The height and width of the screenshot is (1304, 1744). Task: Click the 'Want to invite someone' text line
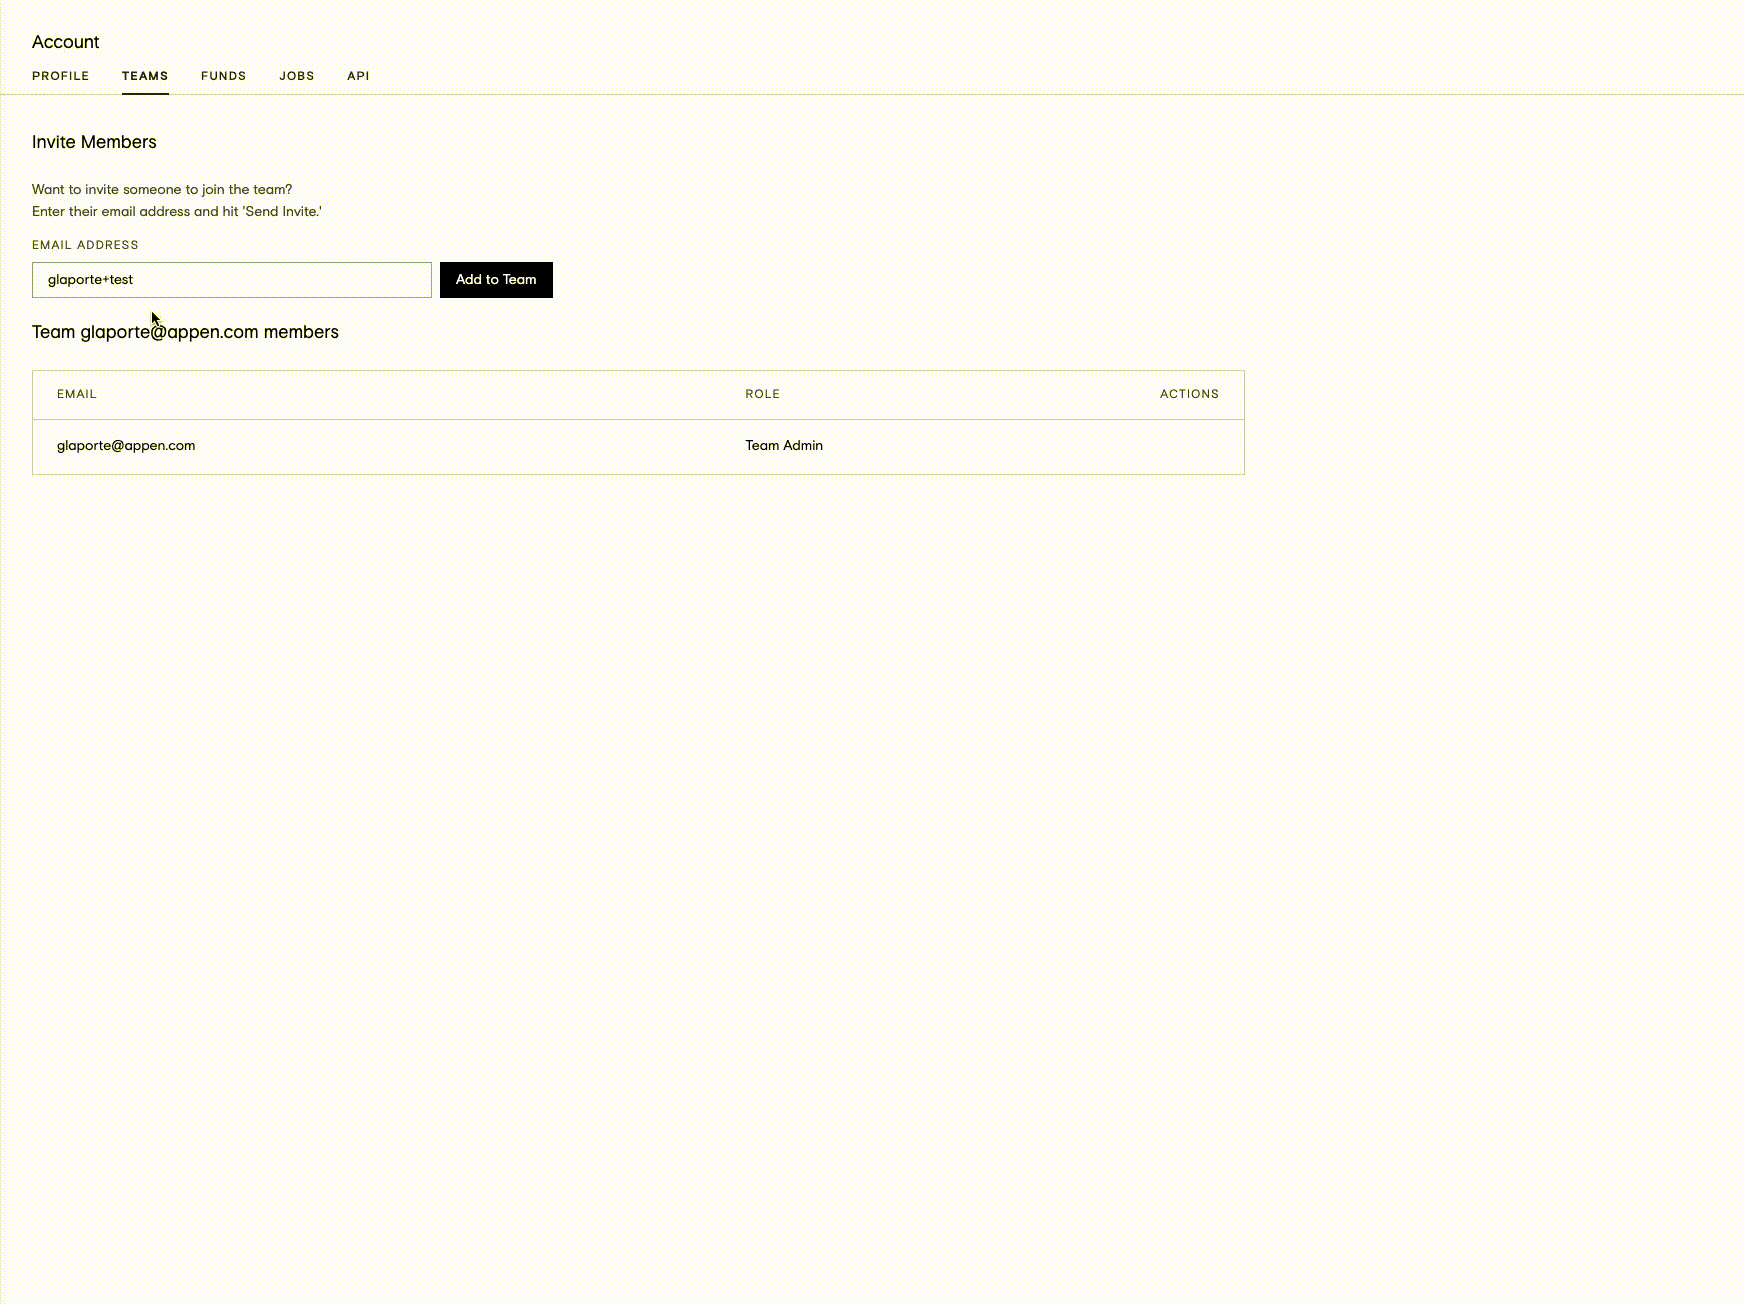point(162,189)
